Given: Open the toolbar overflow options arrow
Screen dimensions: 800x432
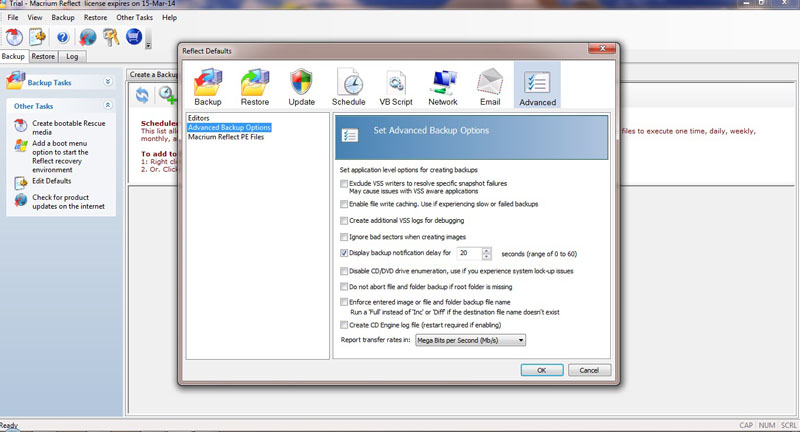Looking at the screenshot, I should 148,45.
